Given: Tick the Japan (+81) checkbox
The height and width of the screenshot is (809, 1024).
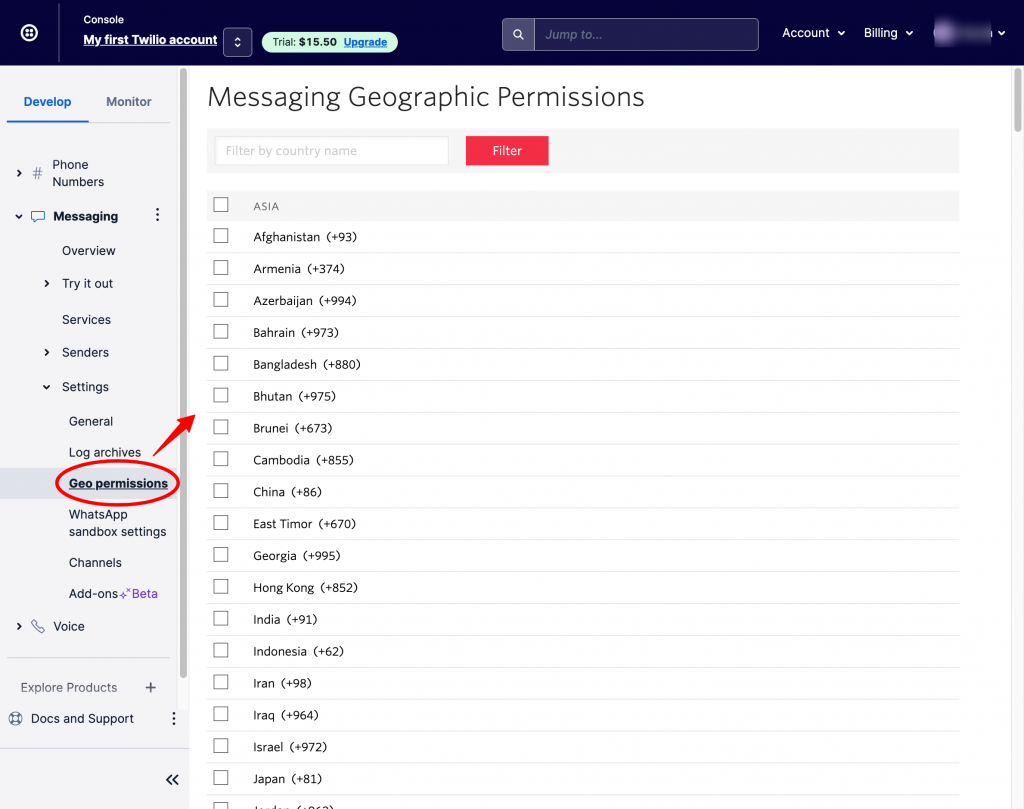Looking at the screenshot, I should [221, 778].
